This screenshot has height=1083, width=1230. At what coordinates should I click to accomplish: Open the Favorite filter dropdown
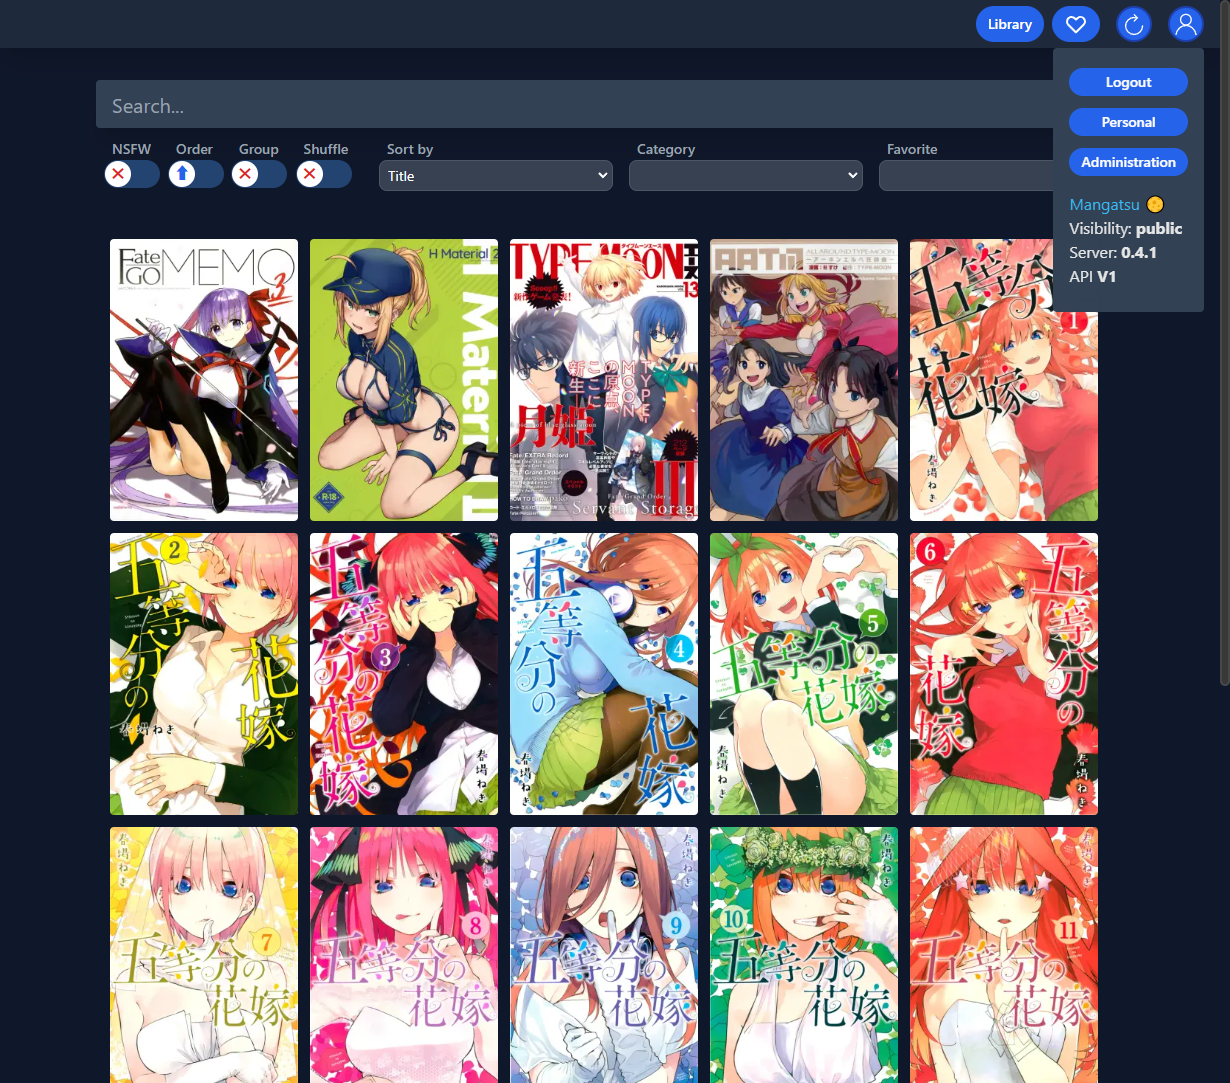coord(966,176)
